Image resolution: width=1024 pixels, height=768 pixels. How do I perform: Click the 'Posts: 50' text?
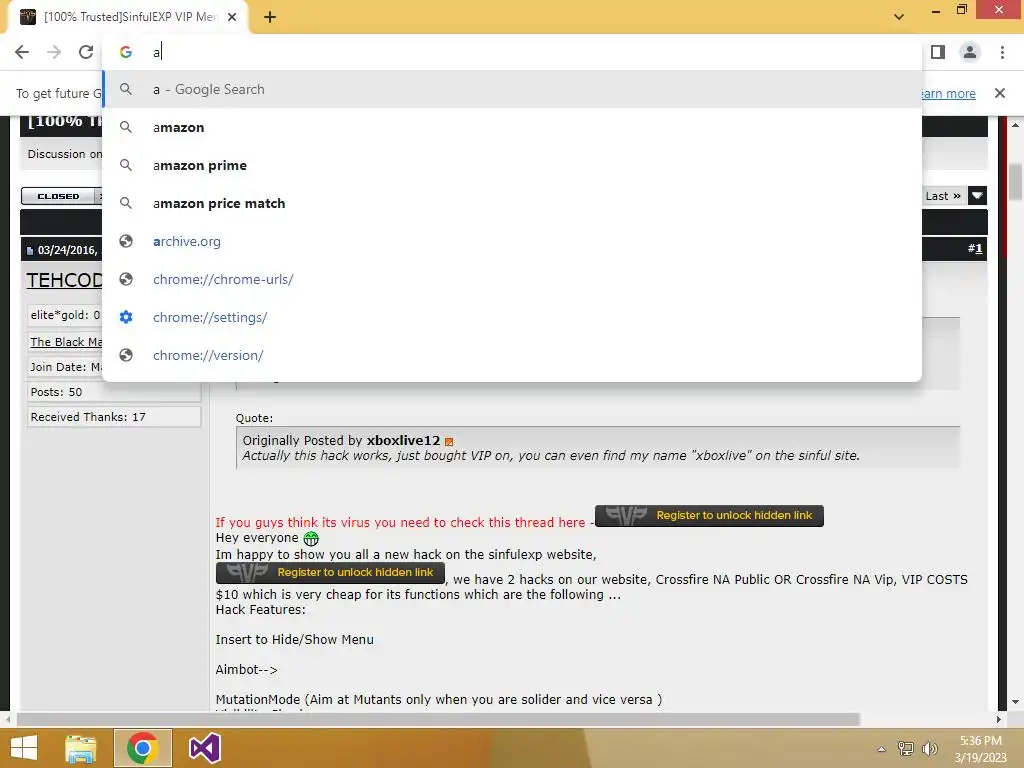point(56,392)
